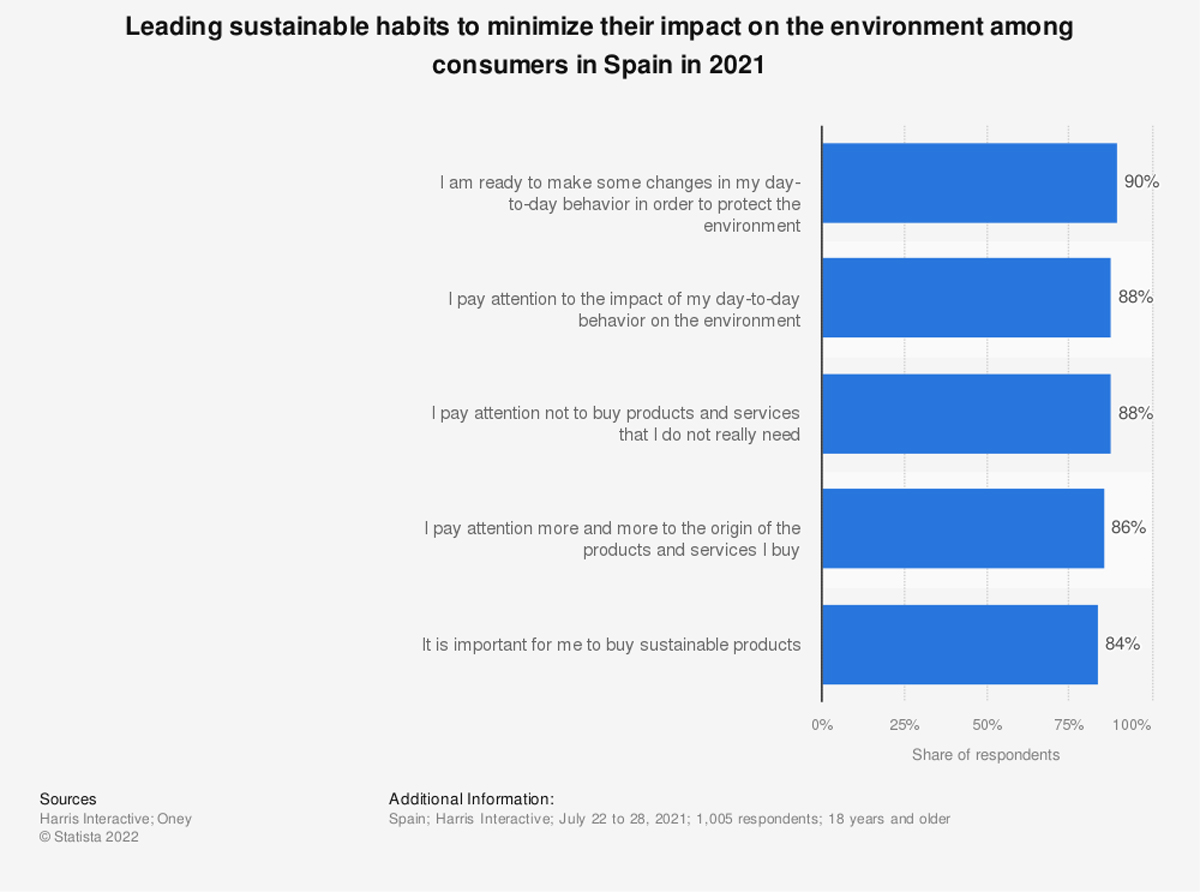Open the 'Harris Interactive; Oney' source text
Image resolution: width=1200 pixels, height=892 pixels.
pyautogui.click(x=115, y=819)
